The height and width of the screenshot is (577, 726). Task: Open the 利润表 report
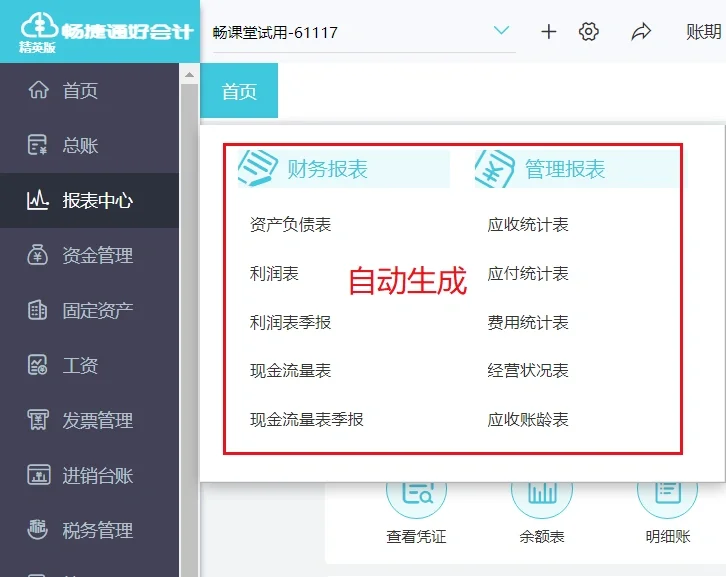tap(274, 273)
